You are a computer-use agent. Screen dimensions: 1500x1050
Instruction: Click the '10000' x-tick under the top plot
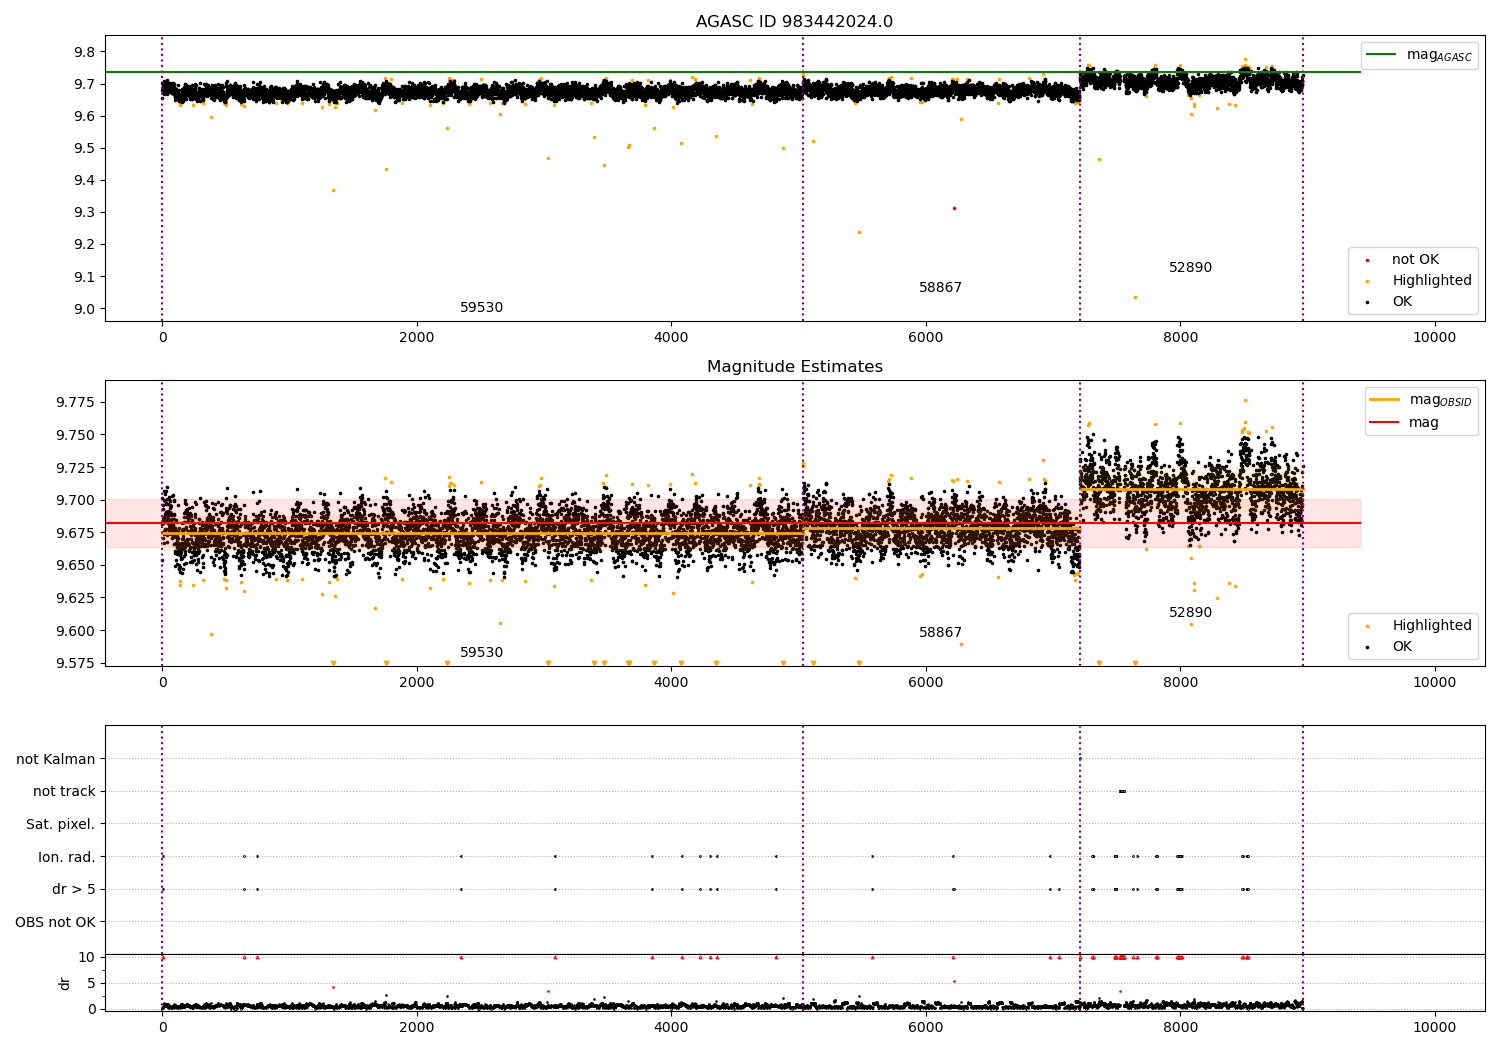(x=1434, y=337)
